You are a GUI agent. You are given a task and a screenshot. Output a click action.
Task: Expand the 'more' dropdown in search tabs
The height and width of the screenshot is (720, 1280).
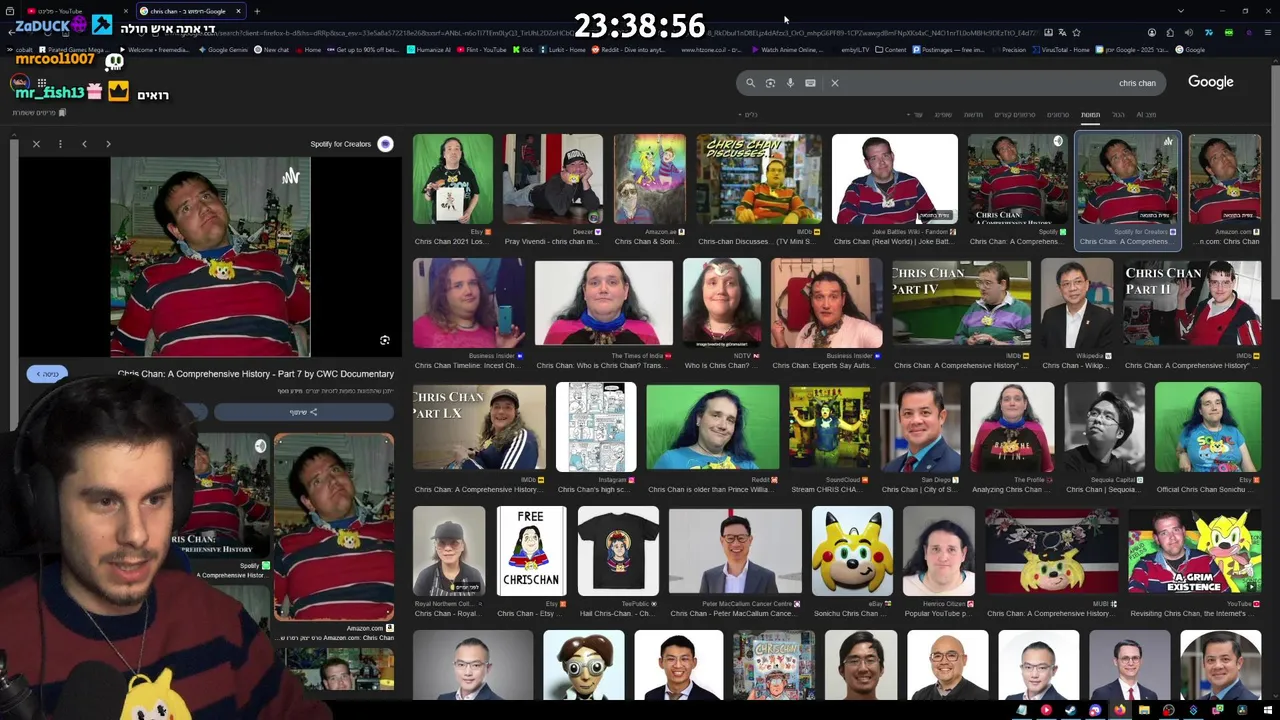tap(915, 115)
